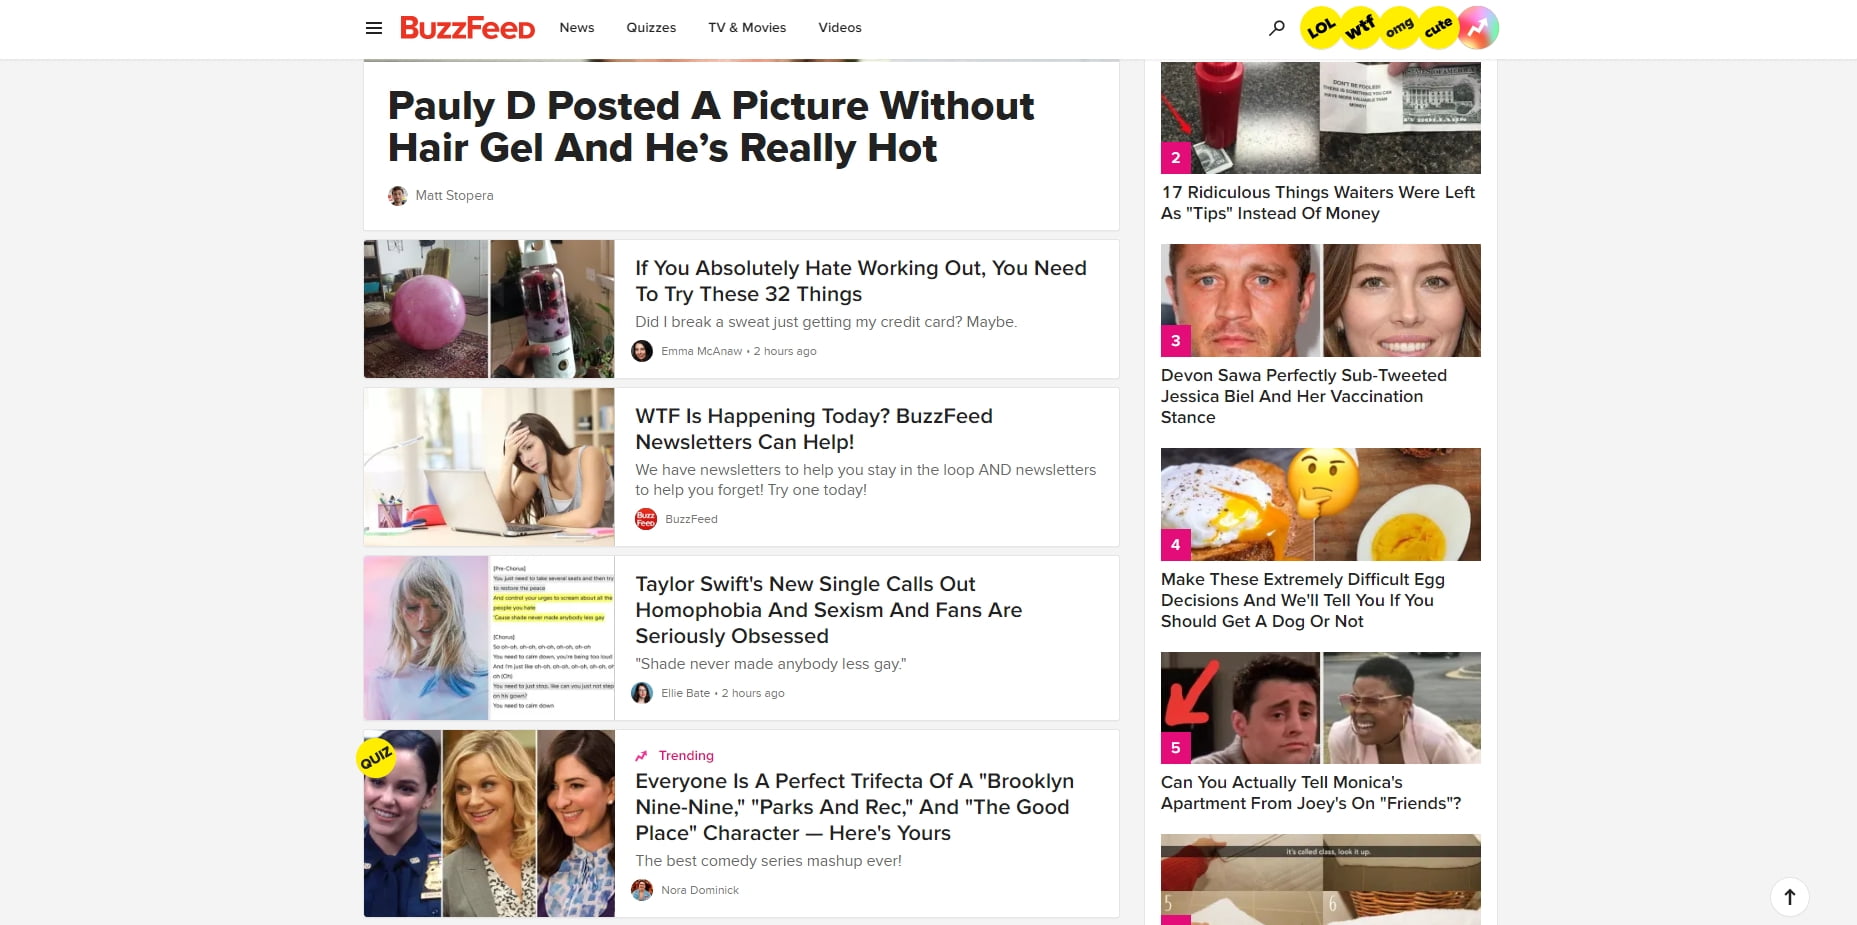The height and width of the screenshot is (925, 1857).
Task: Select the wtf badge
Action: [1359, 28]
